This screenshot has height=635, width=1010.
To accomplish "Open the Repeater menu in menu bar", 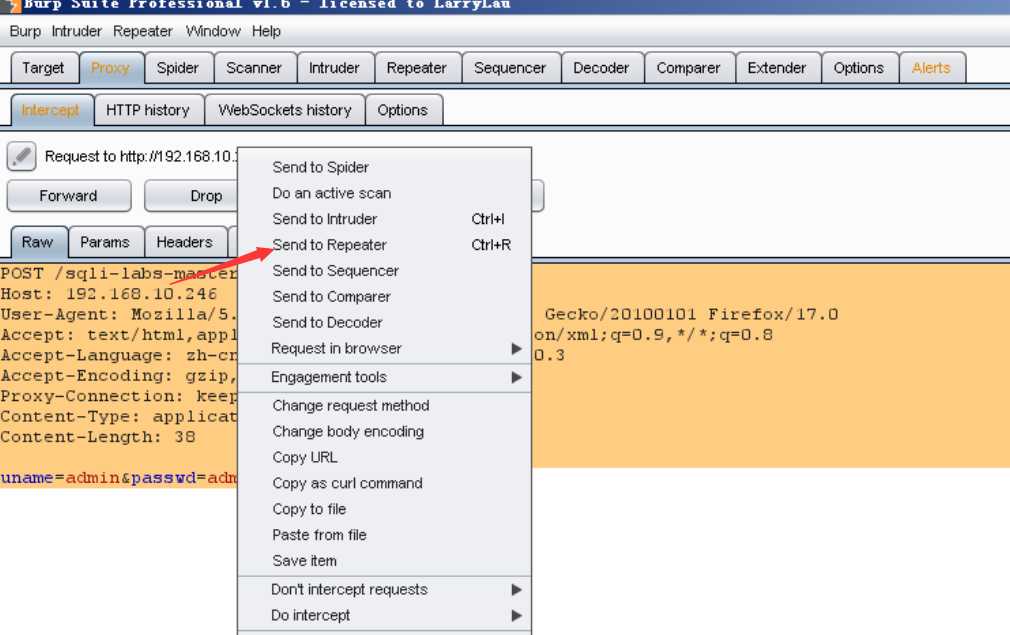I will click(x=142, y=31).
